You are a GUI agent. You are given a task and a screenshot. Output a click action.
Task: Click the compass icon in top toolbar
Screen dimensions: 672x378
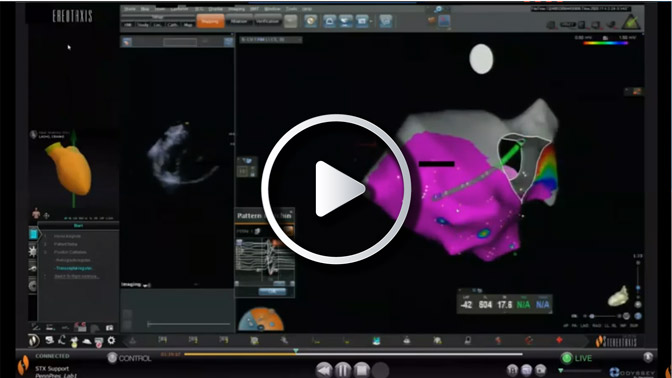(311, 21)
